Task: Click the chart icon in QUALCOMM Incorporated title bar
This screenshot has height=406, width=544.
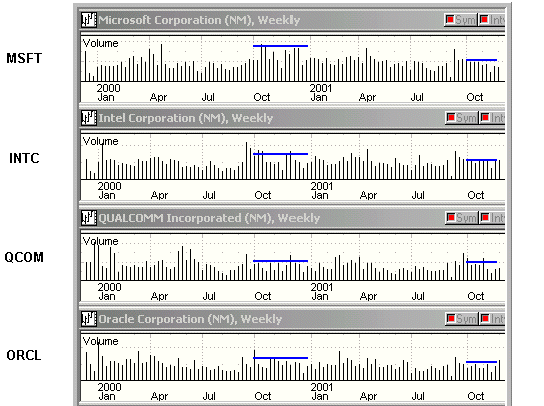Action: coord(88,218)
